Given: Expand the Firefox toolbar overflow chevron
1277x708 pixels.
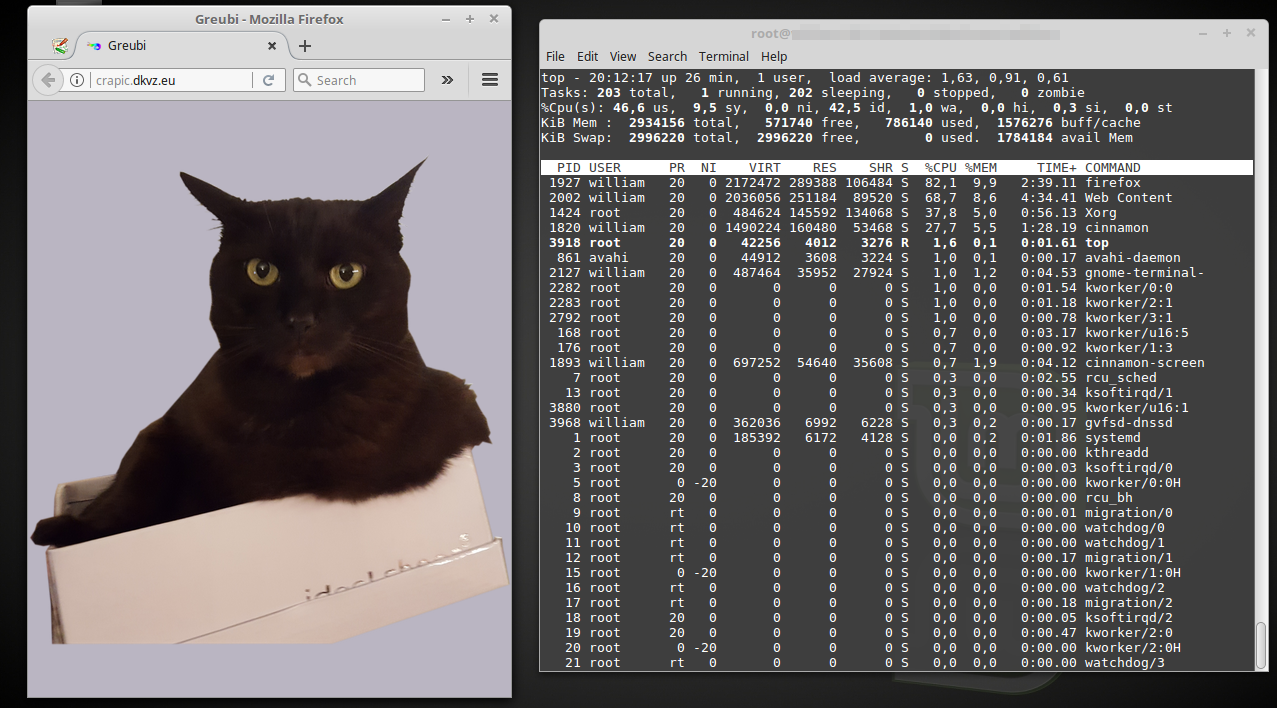Looking at the screenshot, I should point(447,80).
